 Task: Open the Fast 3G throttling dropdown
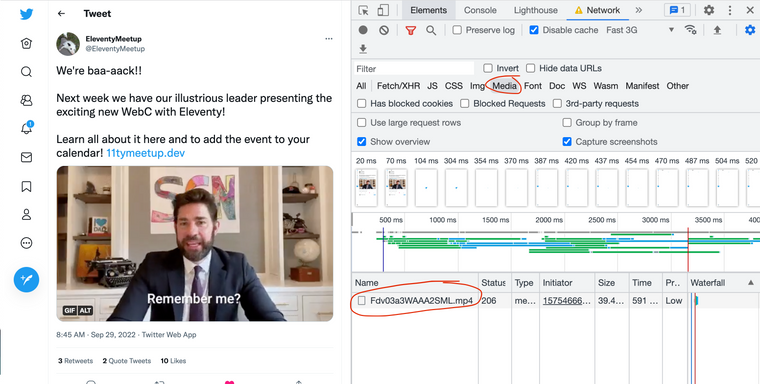coord(640,30)
